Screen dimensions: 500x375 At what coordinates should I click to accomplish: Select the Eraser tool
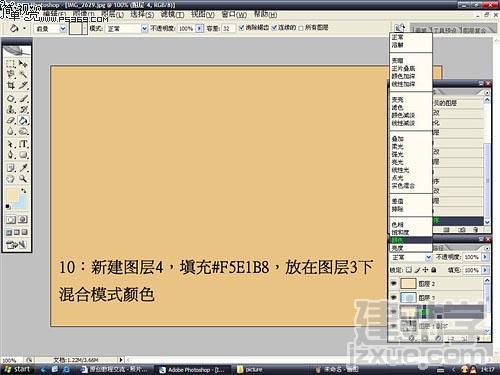click(11, 120)
